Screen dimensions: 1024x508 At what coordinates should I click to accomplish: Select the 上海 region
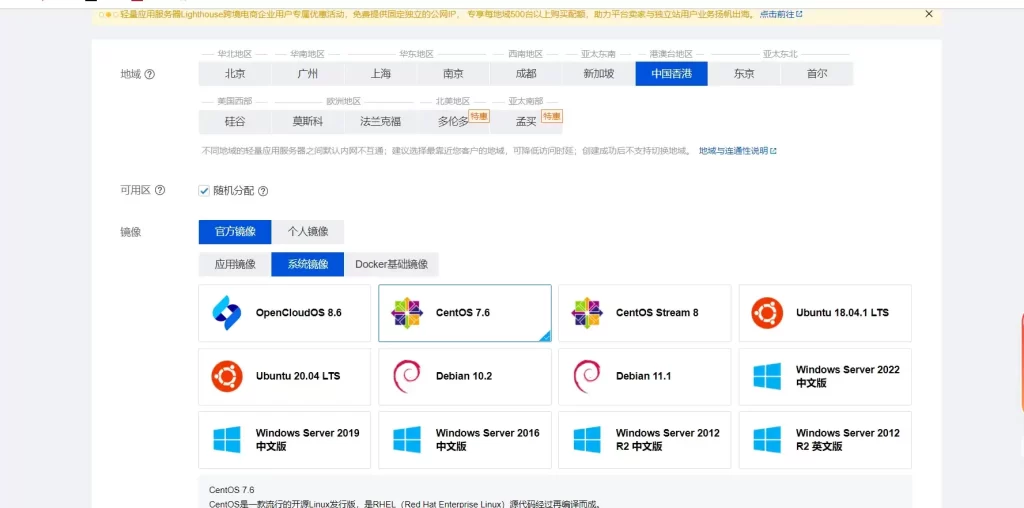click(x=381, y=74)
